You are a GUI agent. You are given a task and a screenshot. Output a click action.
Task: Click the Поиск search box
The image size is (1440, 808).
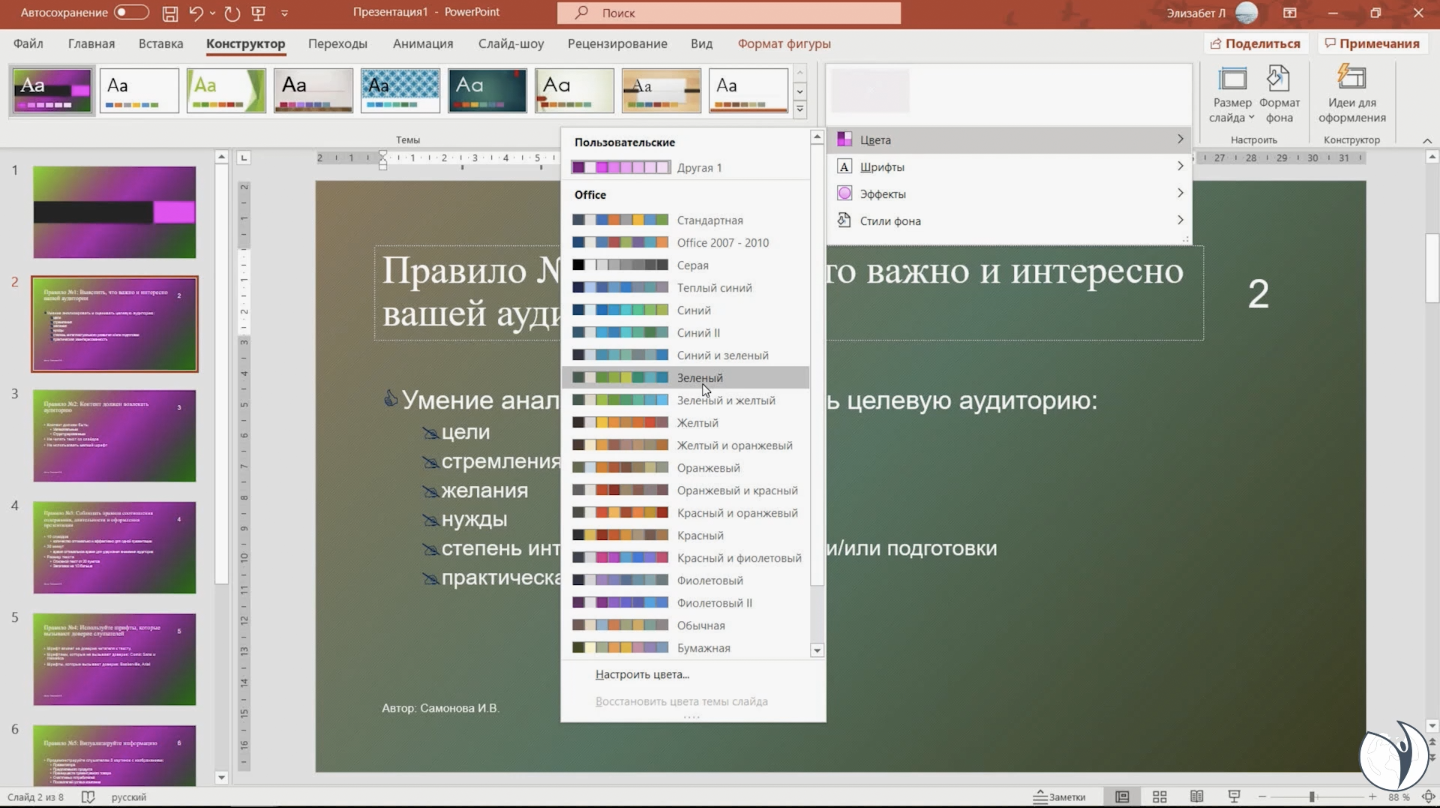[729, 13]
